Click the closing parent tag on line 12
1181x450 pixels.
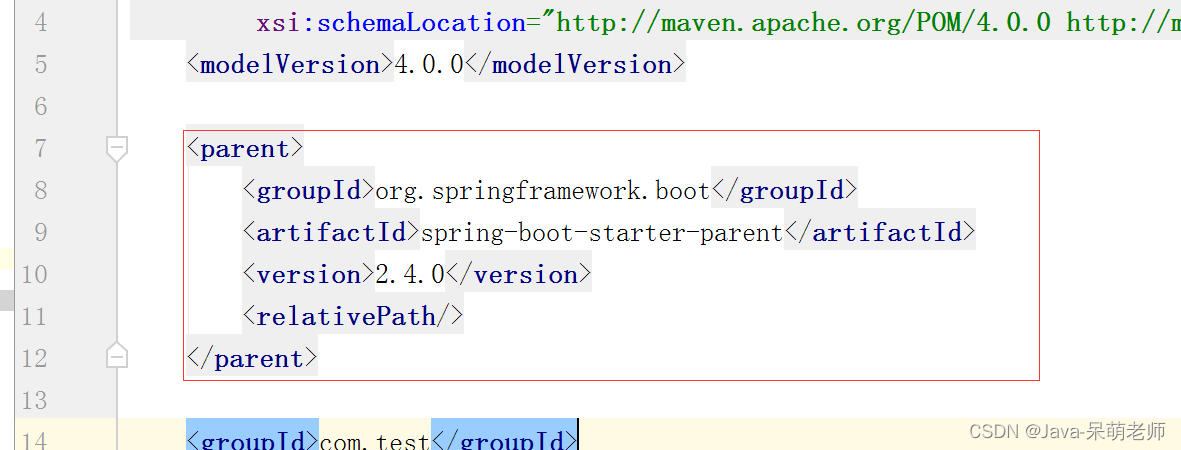click(x=252, y=359)
